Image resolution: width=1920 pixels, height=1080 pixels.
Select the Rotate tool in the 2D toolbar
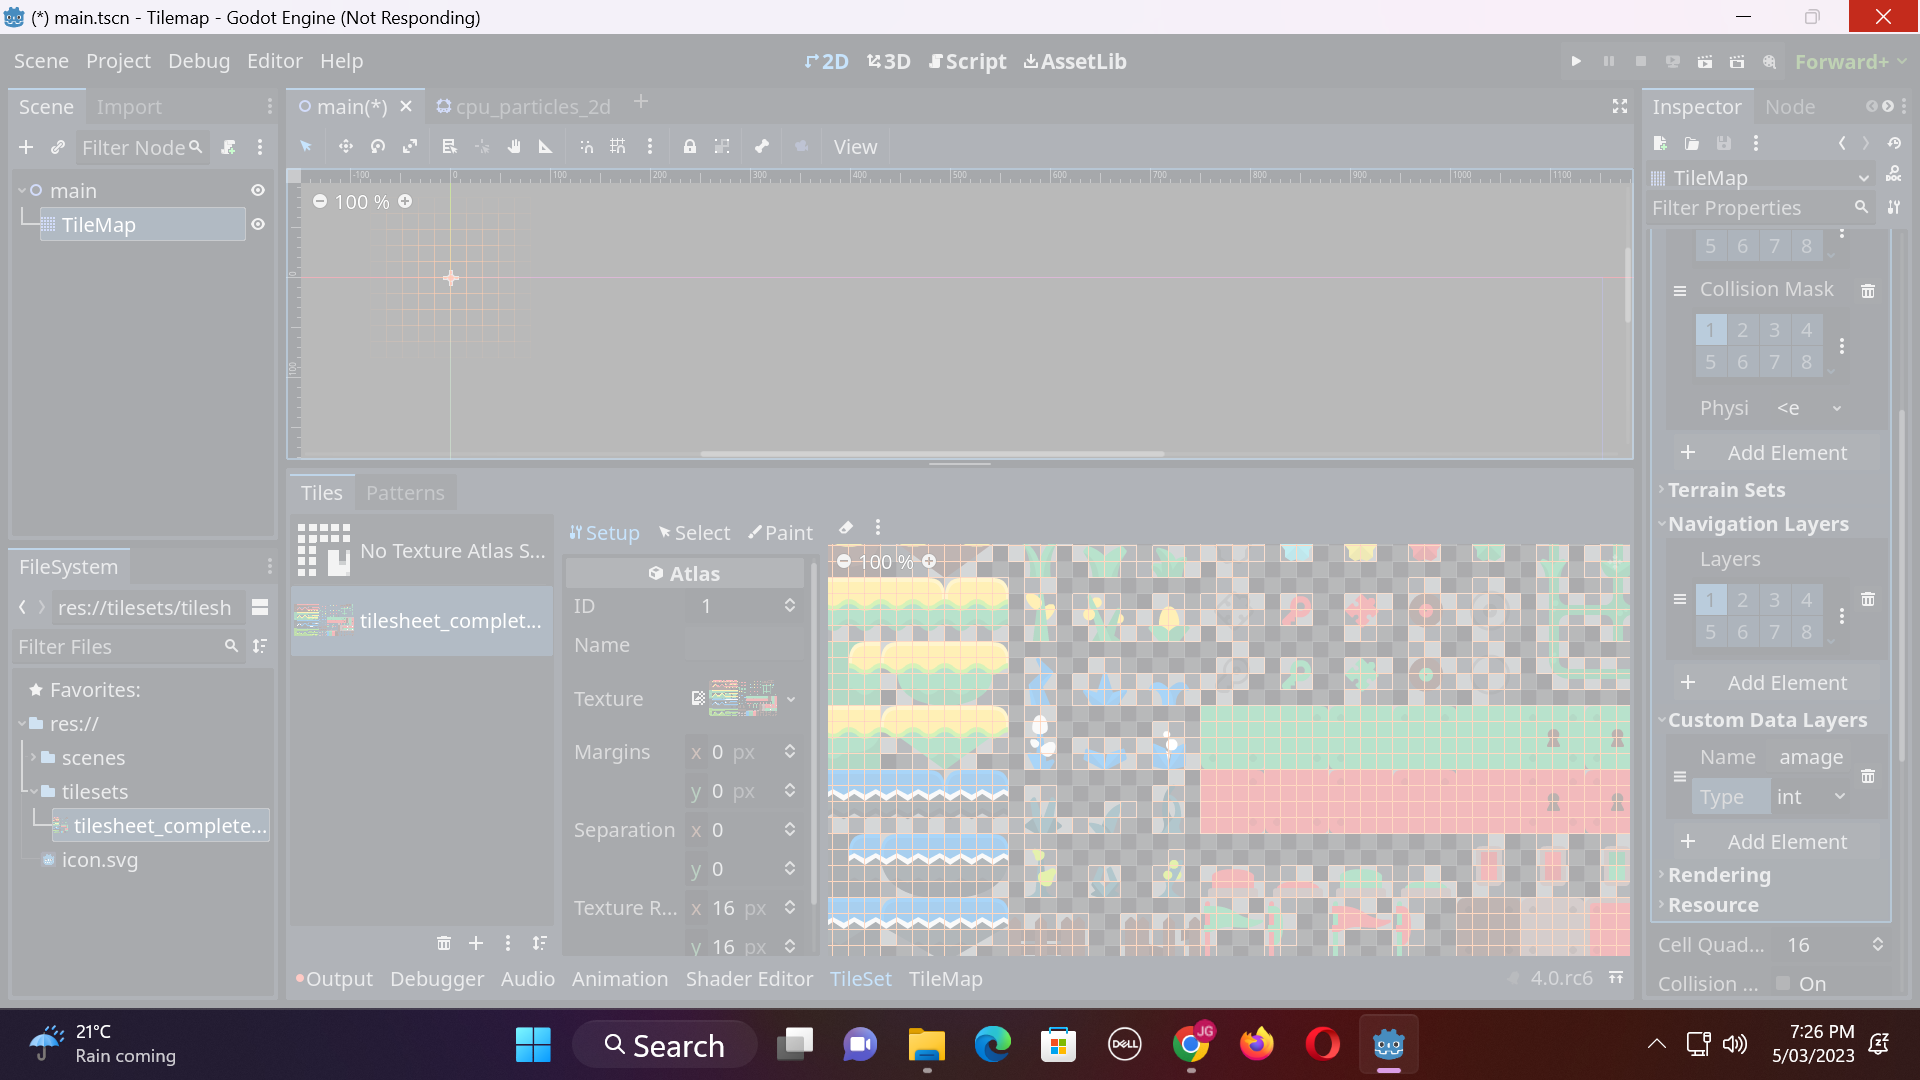click(x=377, y=146)
